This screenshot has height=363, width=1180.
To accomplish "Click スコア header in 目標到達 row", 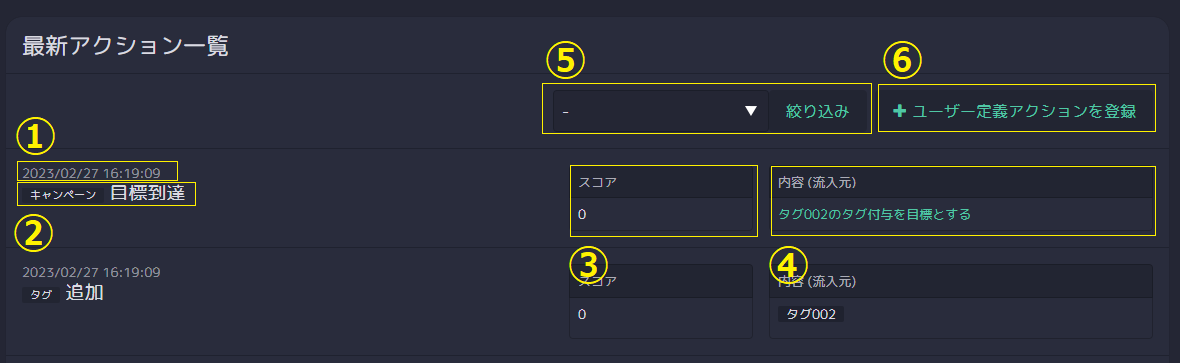I will [x=598, y=183].
